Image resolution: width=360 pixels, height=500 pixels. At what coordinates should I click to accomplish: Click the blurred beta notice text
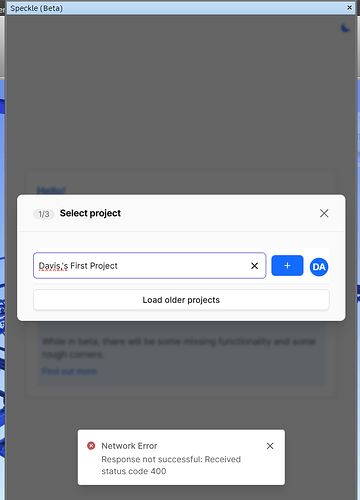click(x=179, y=347)
